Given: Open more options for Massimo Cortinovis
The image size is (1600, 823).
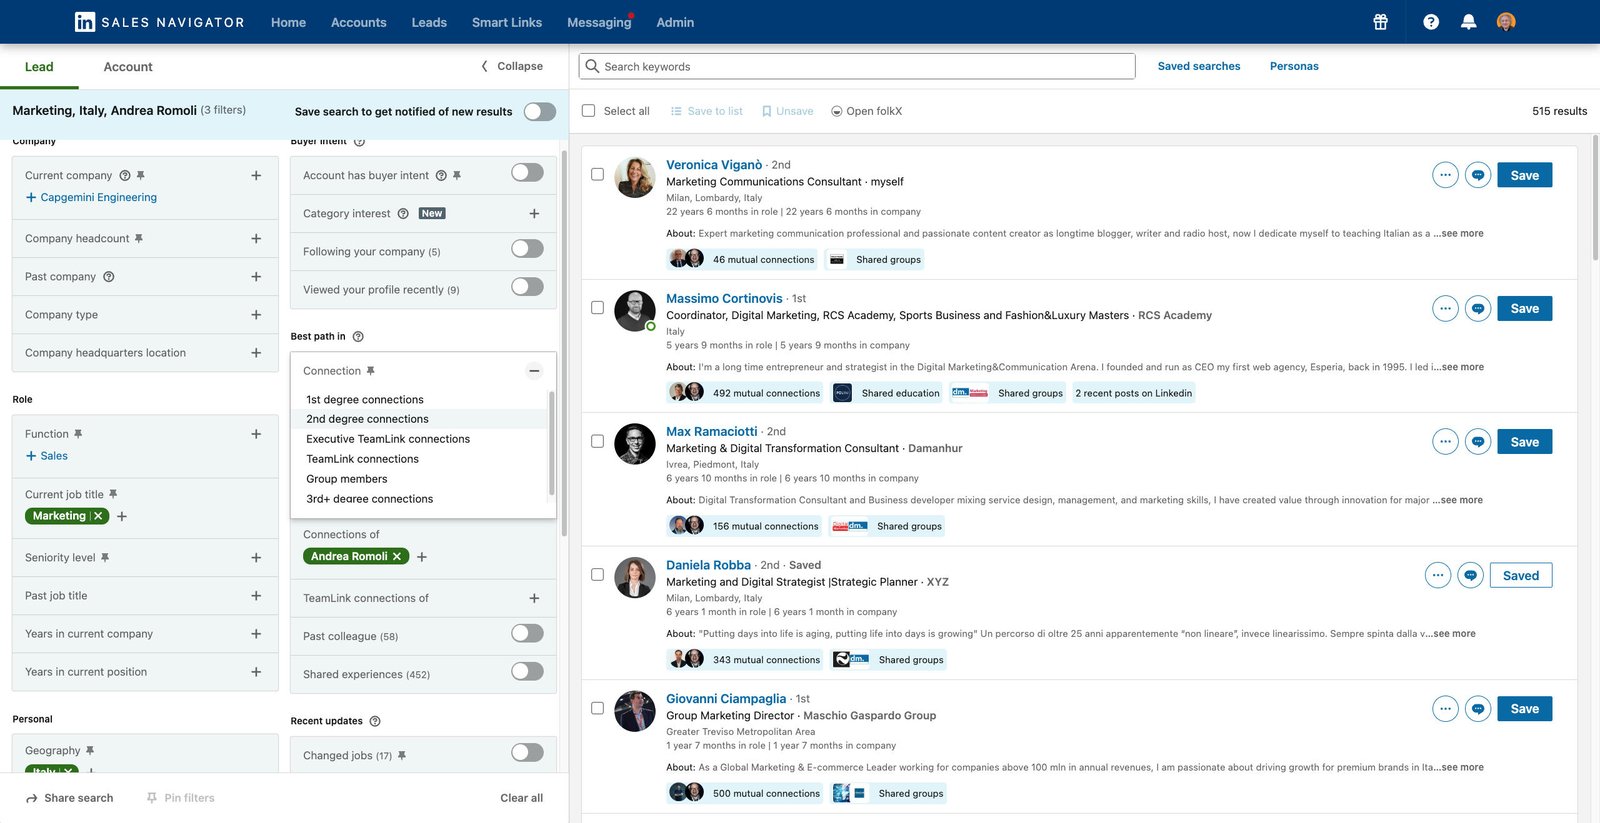Looking at the screenshot, I should click(1445, 308).
